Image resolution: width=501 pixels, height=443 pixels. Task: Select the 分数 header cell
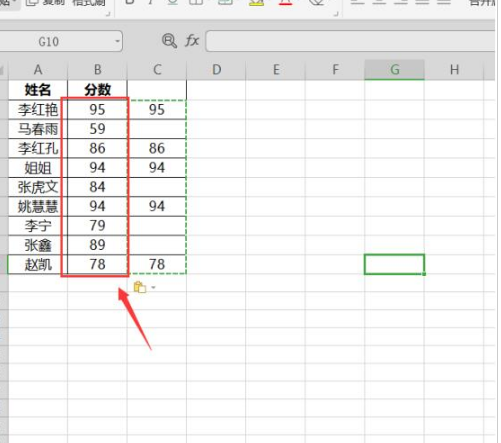[x=97, y=90]
